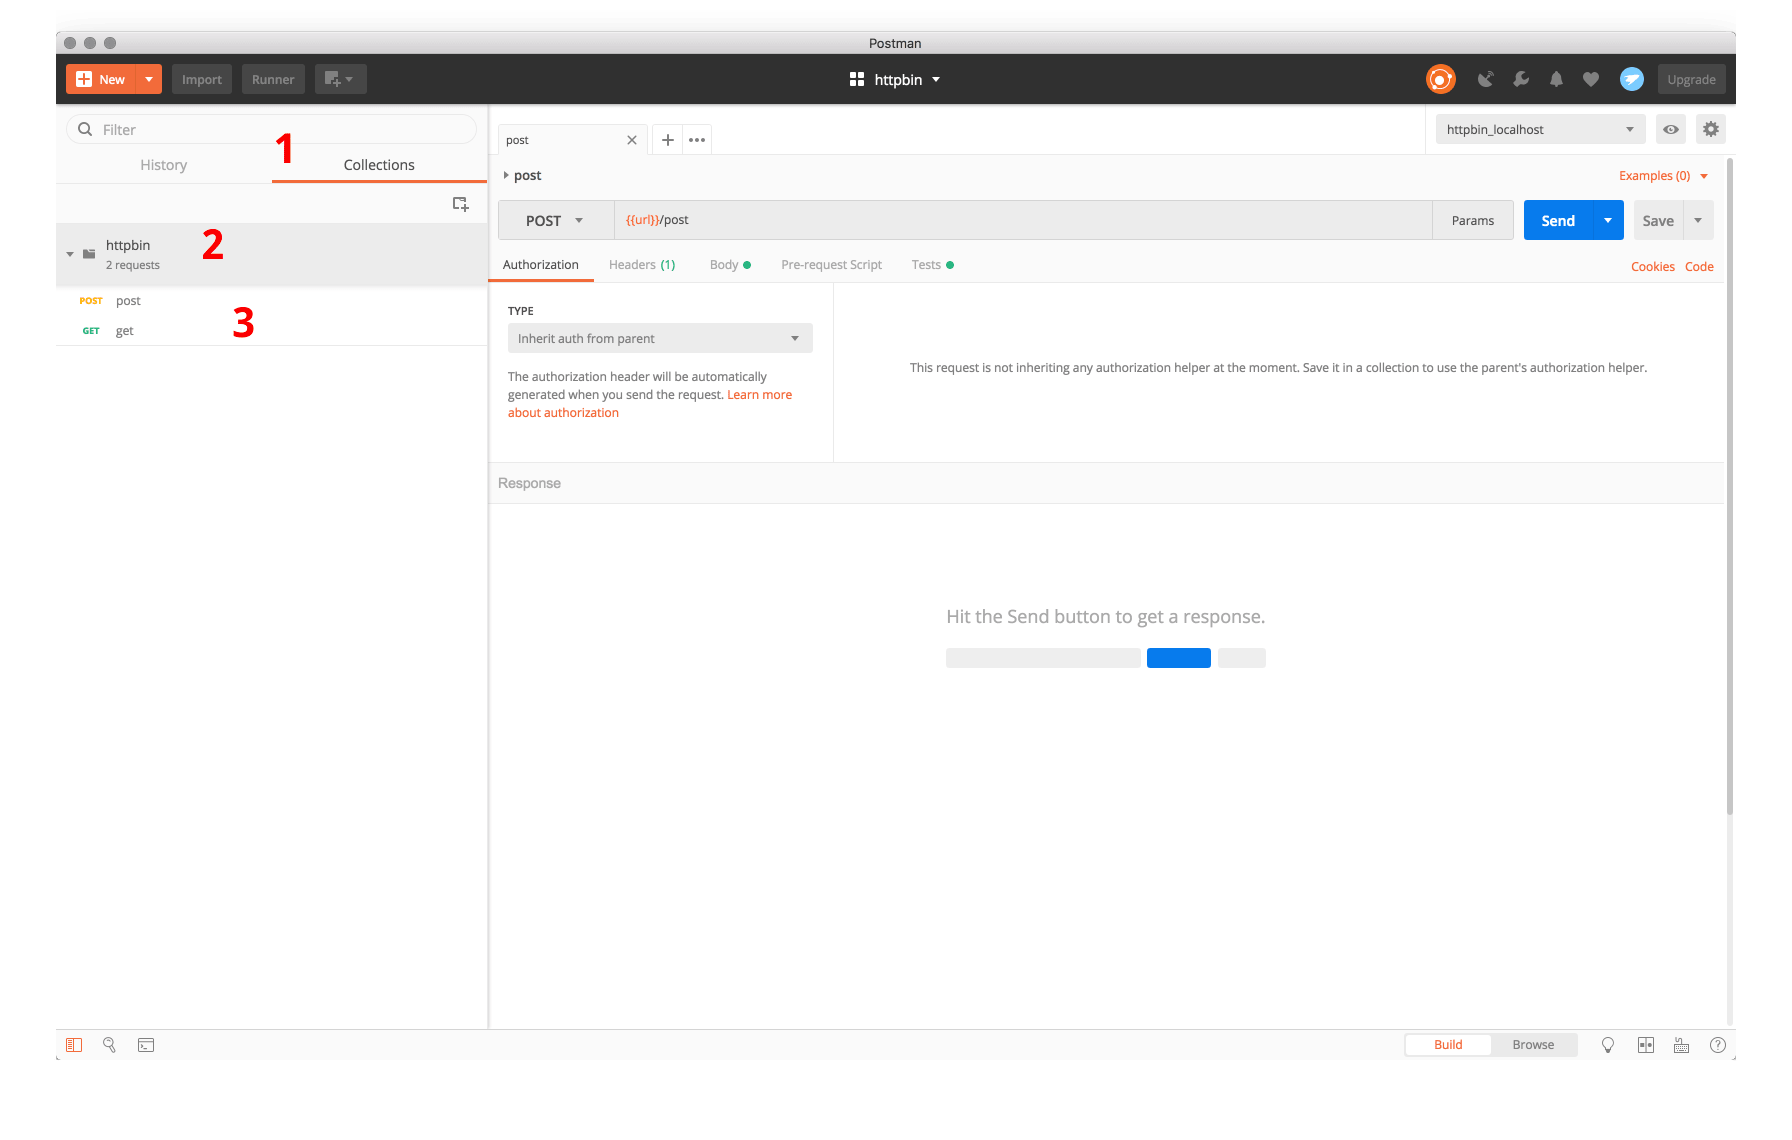The image size is (1792, 1140).
Task: Open the GET get request in sidebar
Action: (x=272, y=330)
